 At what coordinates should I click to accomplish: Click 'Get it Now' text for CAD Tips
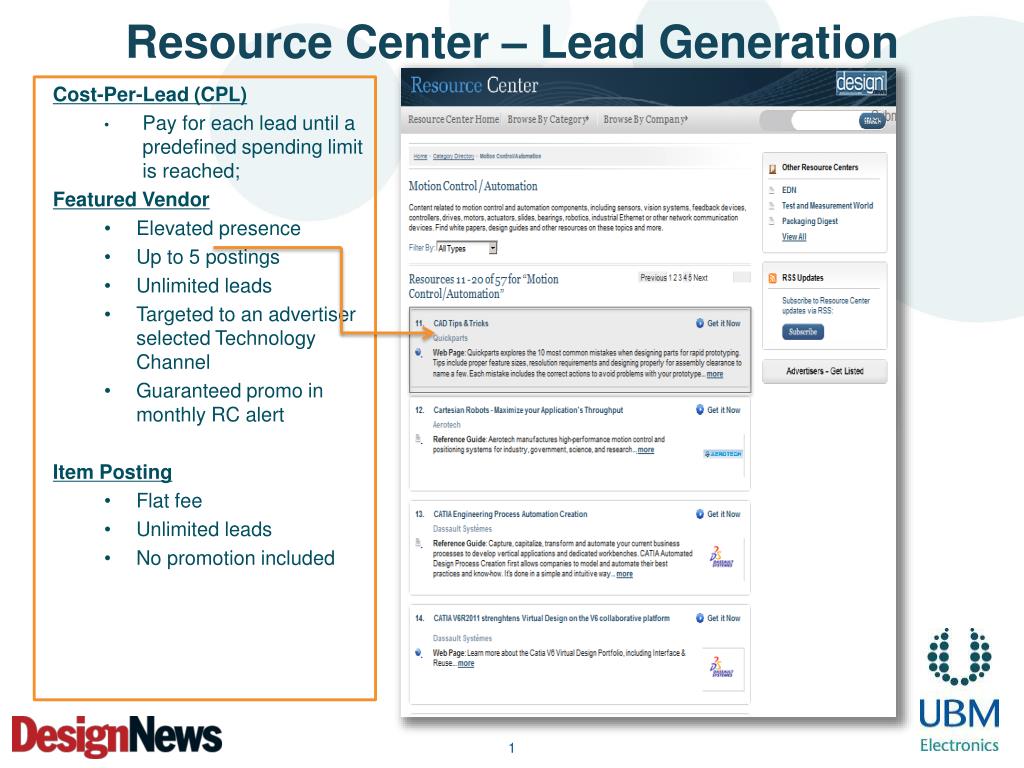pos(724,323)
